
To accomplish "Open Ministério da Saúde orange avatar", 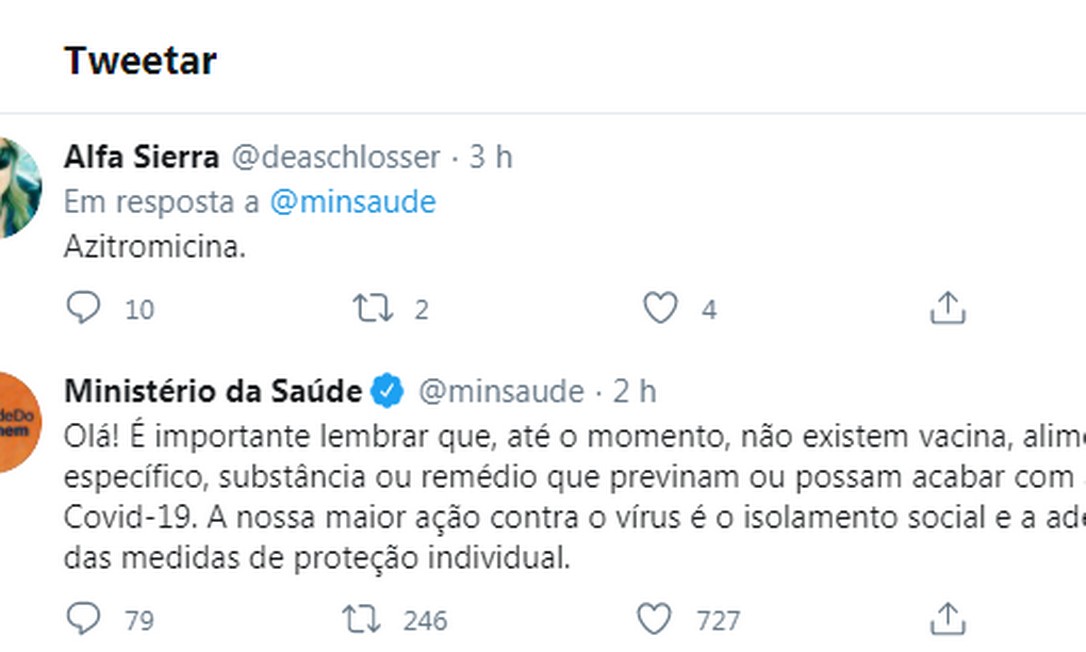I will click(20, 421).
